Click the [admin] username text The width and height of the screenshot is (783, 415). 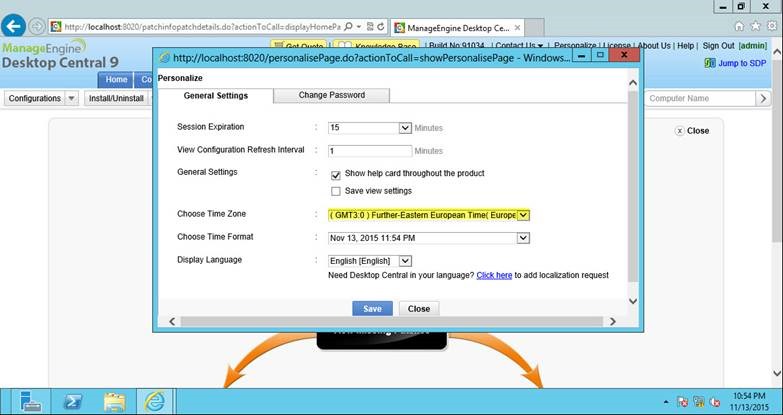[x=753, y=45]
